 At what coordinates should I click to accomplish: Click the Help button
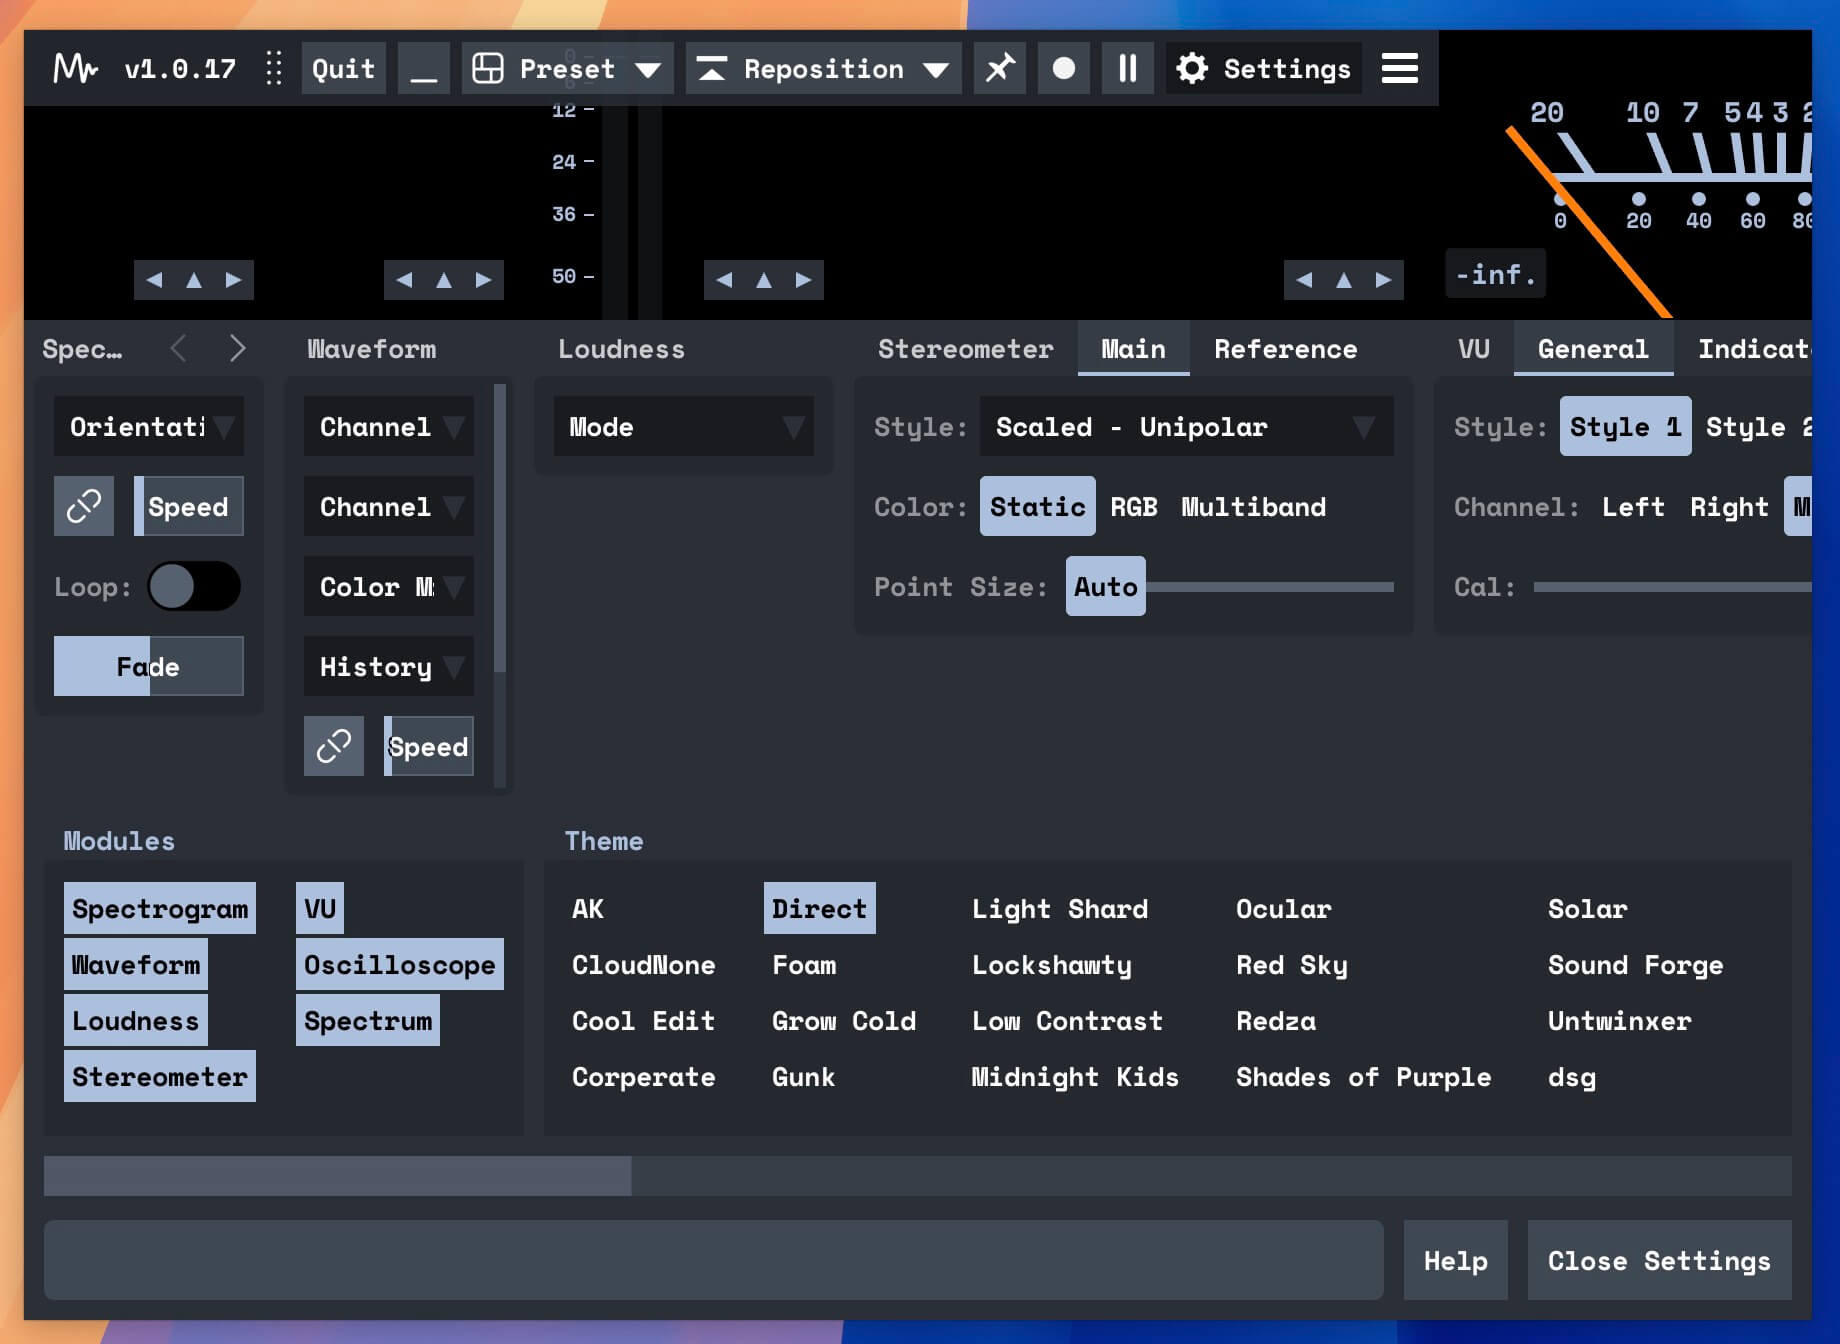click(x=1455, y=1261)
